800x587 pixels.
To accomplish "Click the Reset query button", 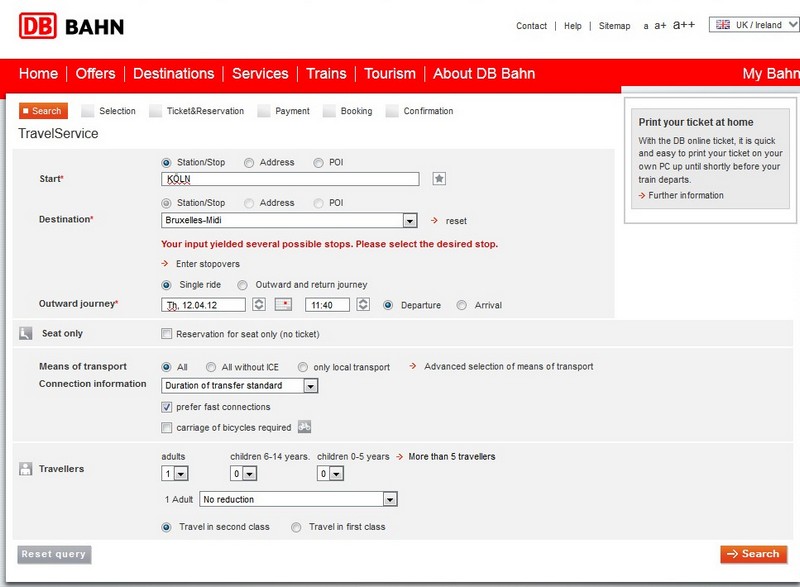I will [54, 554].
